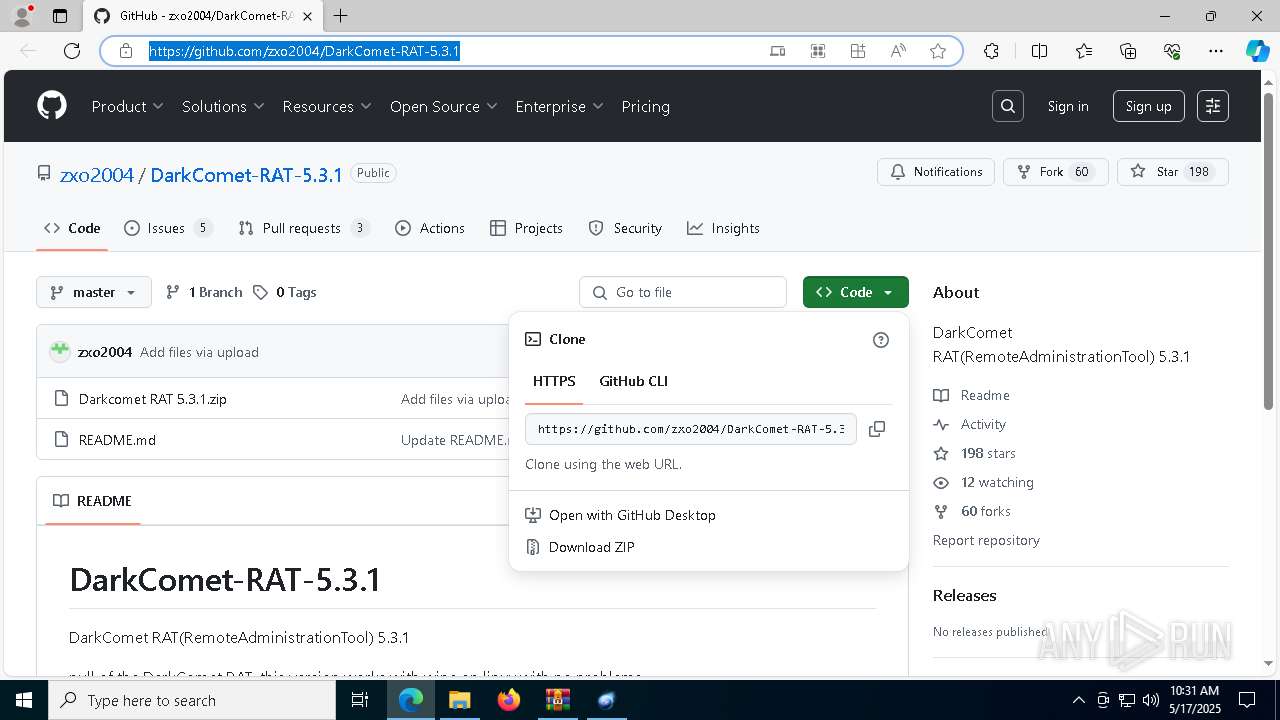Open the notification center icon
This screenshot has height=720, width=1280.
(x=1247, y=700)
